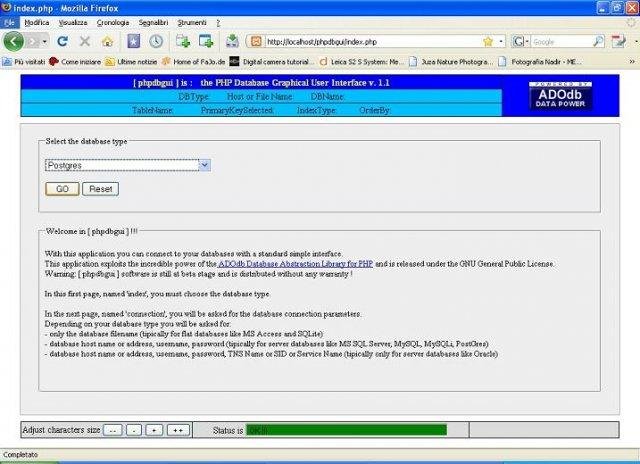Click the 'IndexType:' header label
The height and width of the screenshot is (464, 640).
coord(316,111)
